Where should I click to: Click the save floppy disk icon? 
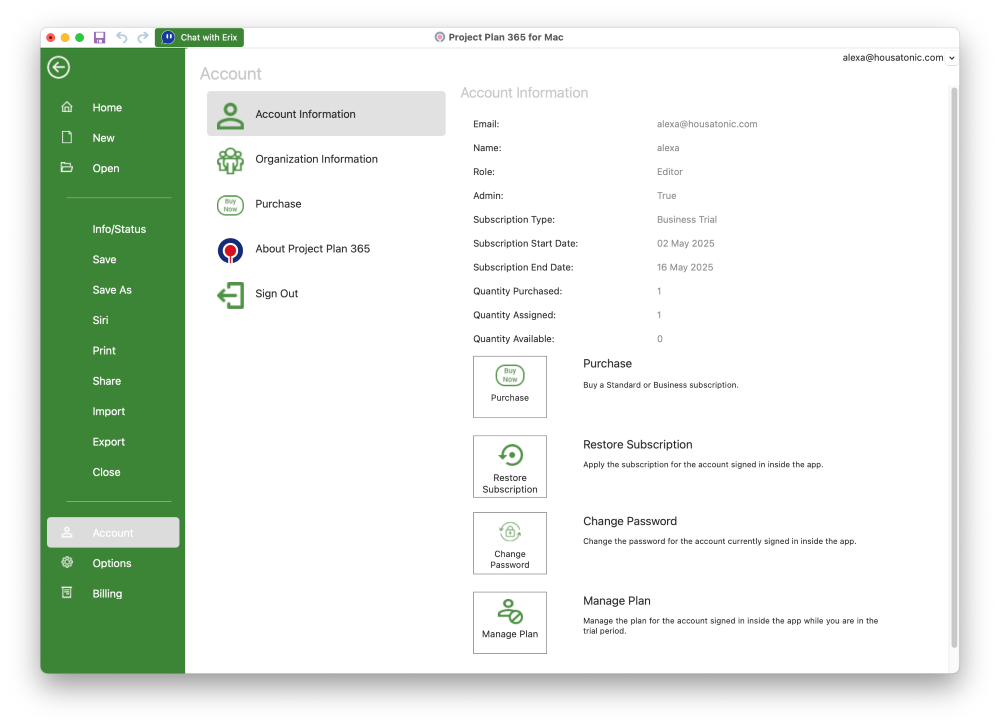(99, 38)
